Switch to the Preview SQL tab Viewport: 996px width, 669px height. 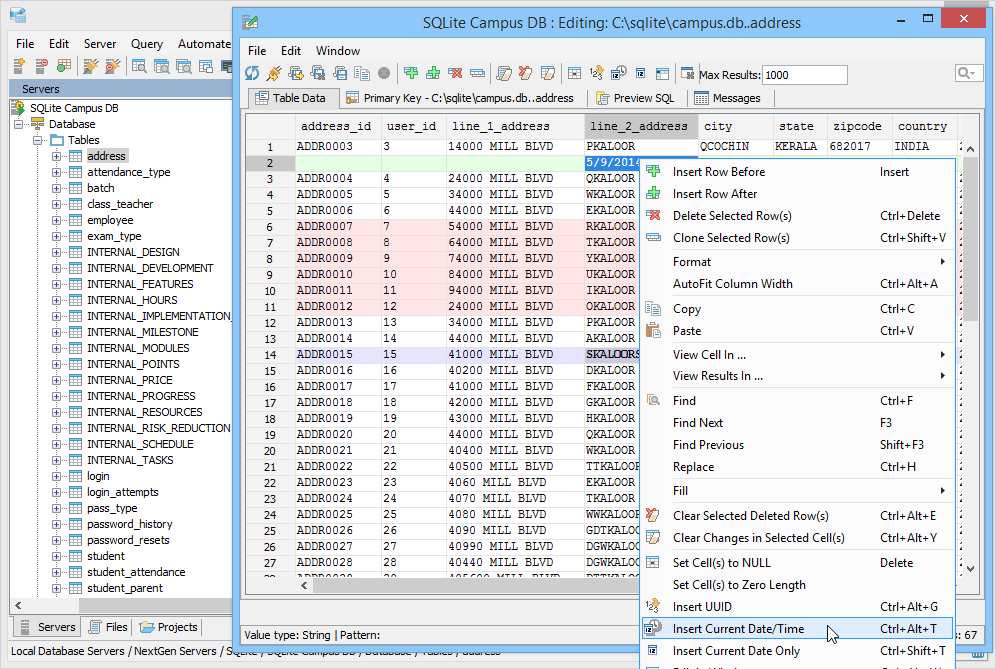(x=635, y=98)
